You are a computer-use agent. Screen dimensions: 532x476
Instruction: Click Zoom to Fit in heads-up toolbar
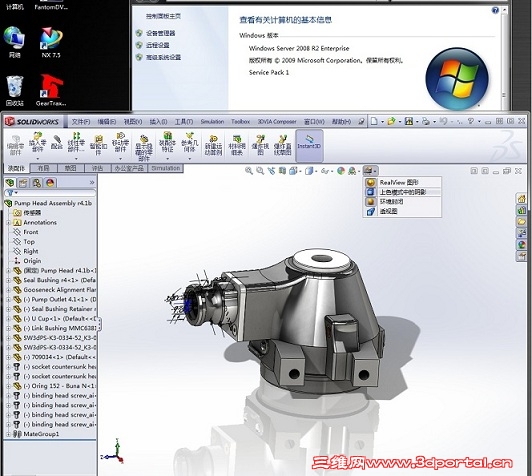[x=249, y=171]
